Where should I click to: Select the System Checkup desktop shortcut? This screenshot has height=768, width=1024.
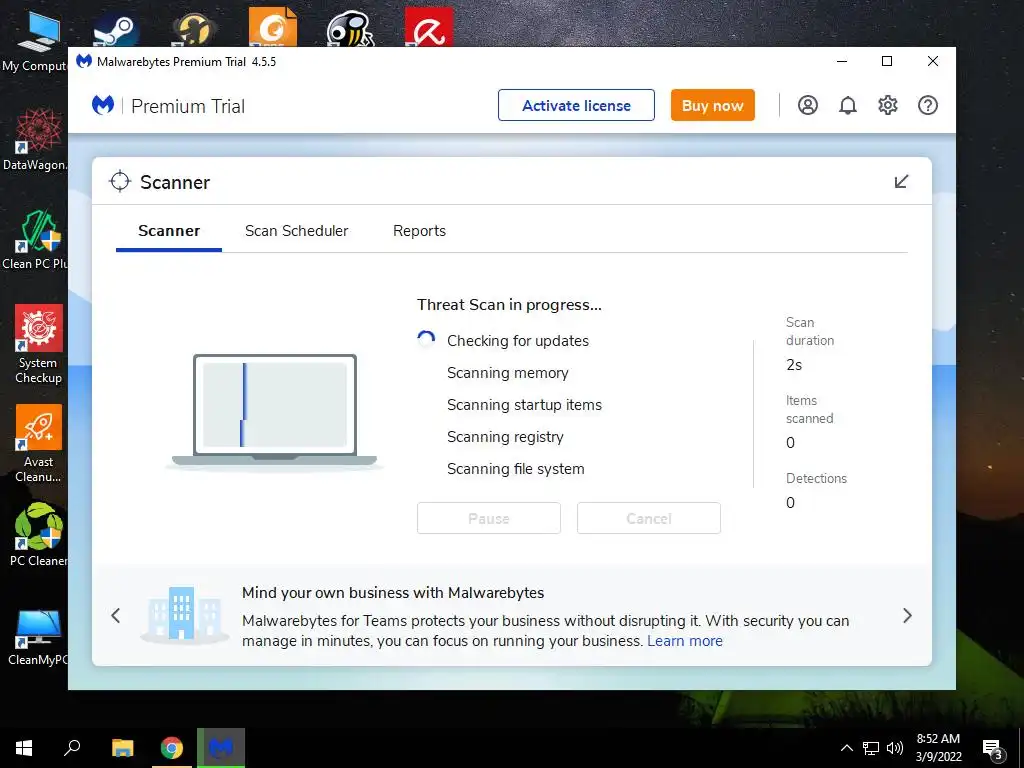tap(39, 344)
